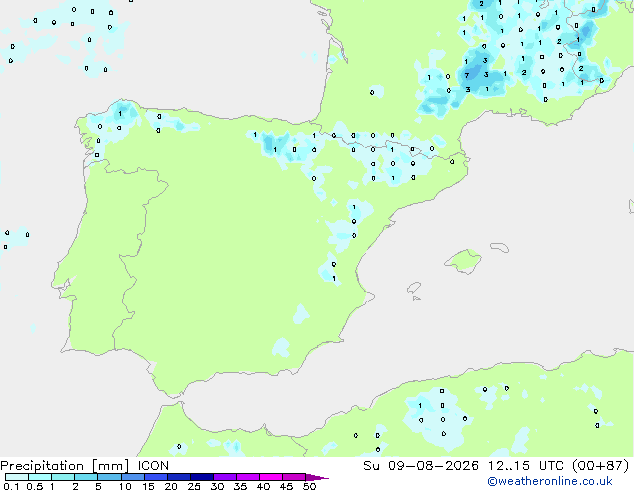This screenshot has height=490, width=634.
Task: Pick the 5–10 mm legend color swatch
Action: click(109, 477)
